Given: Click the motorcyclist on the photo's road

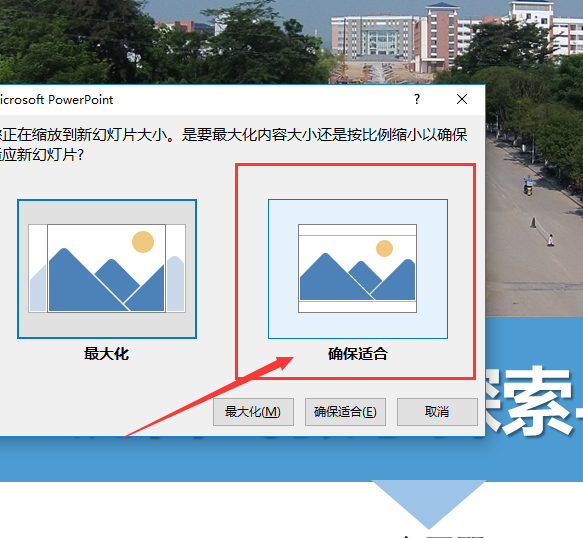Looking at the screenshot, I should (528, 185).
